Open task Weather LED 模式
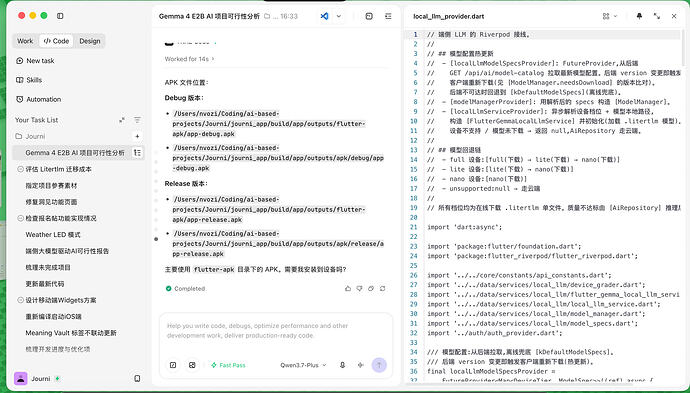The width and height of the screenshot is (690, 393). (x=53, y=235)
